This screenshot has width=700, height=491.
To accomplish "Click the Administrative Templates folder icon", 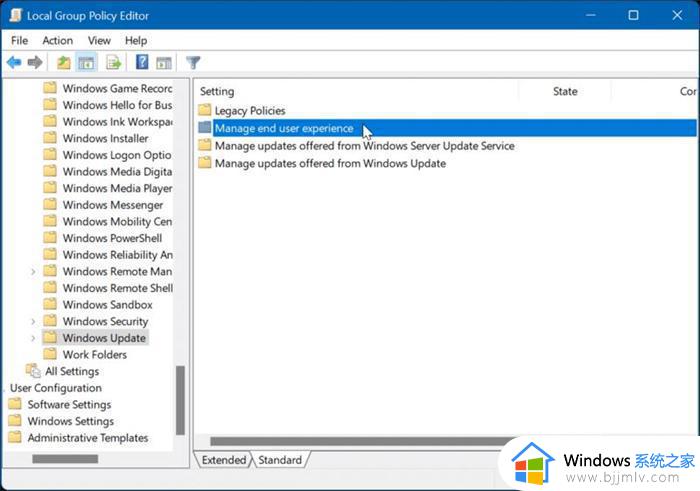I will 15,437.
